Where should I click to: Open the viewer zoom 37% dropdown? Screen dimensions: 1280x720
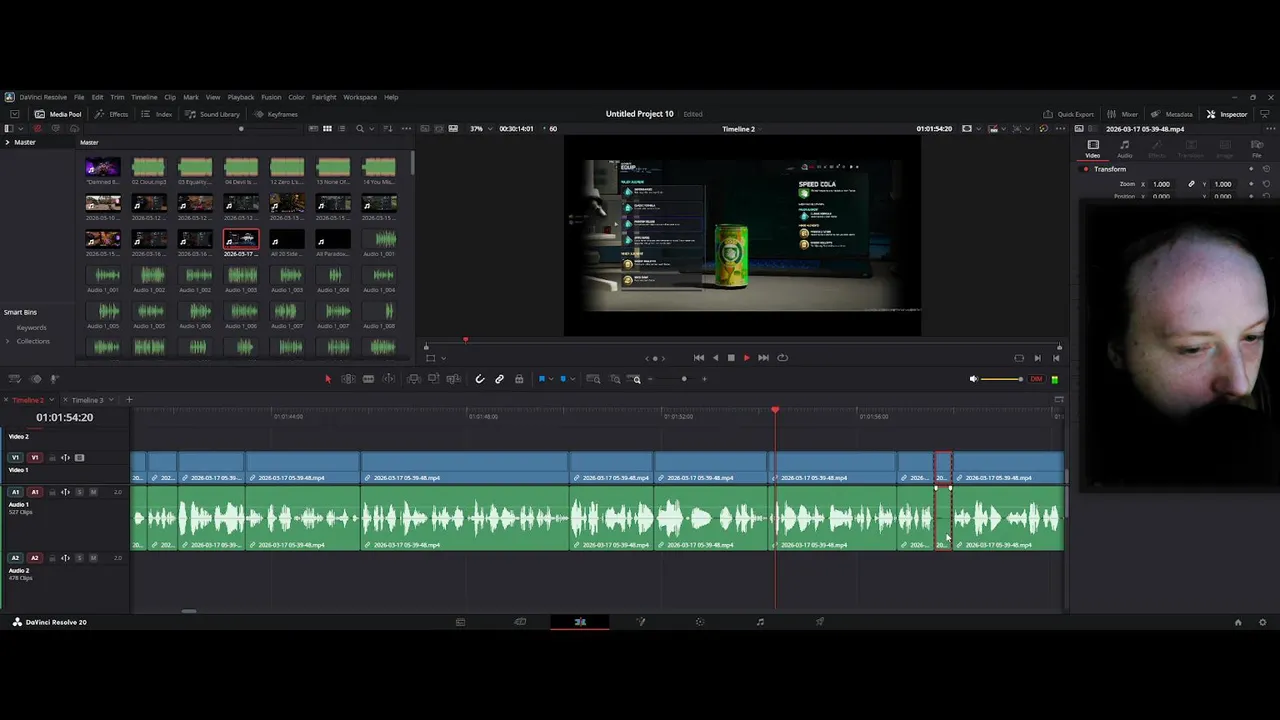pos(480,129)
